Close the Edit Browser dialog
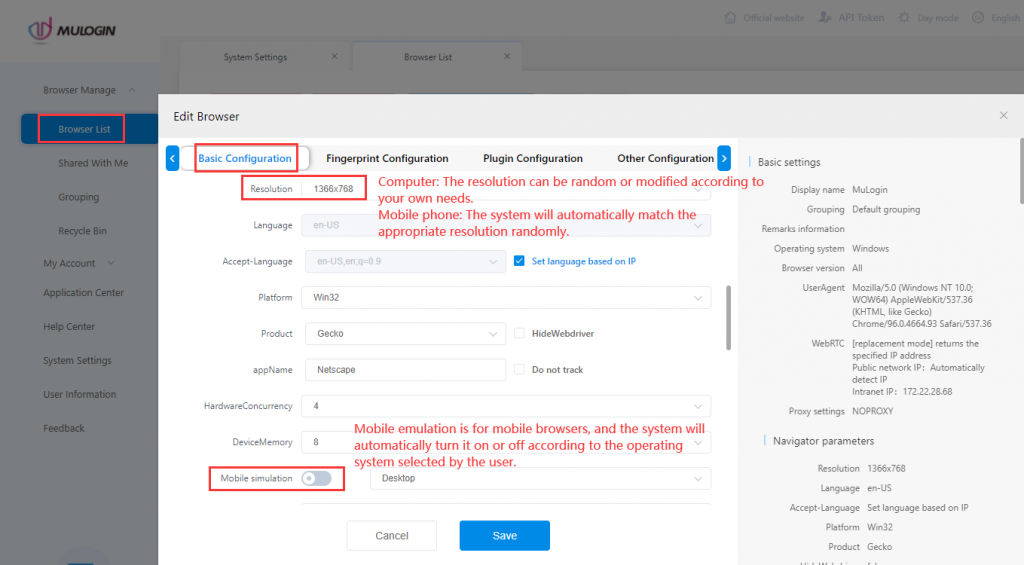The height and width of the screenshot is (565, 1024). coord(1004,116)
